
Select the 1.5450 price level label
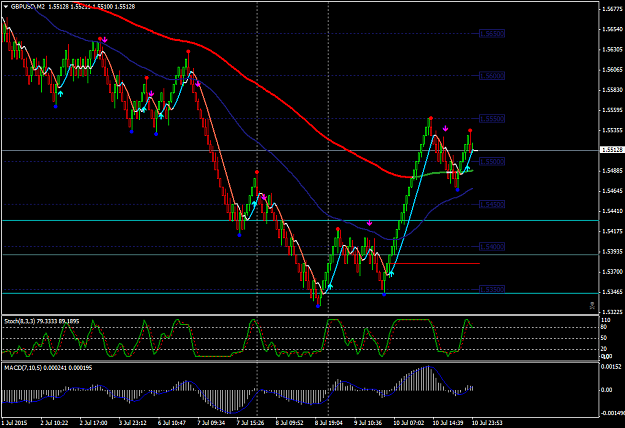point(492,205)
